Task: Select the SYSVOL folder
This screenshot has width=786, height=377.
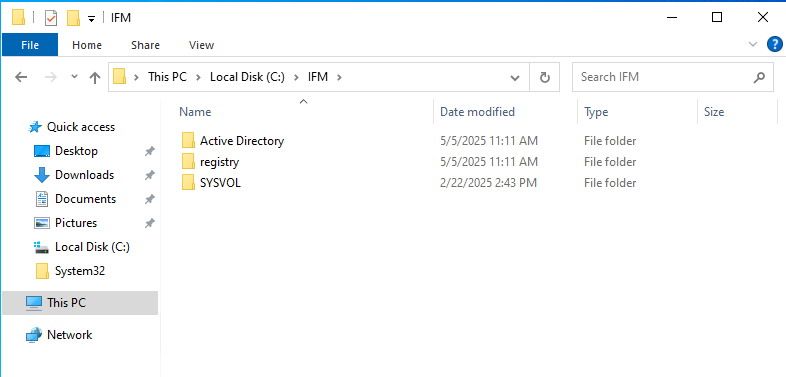Action: pos(220,183)
